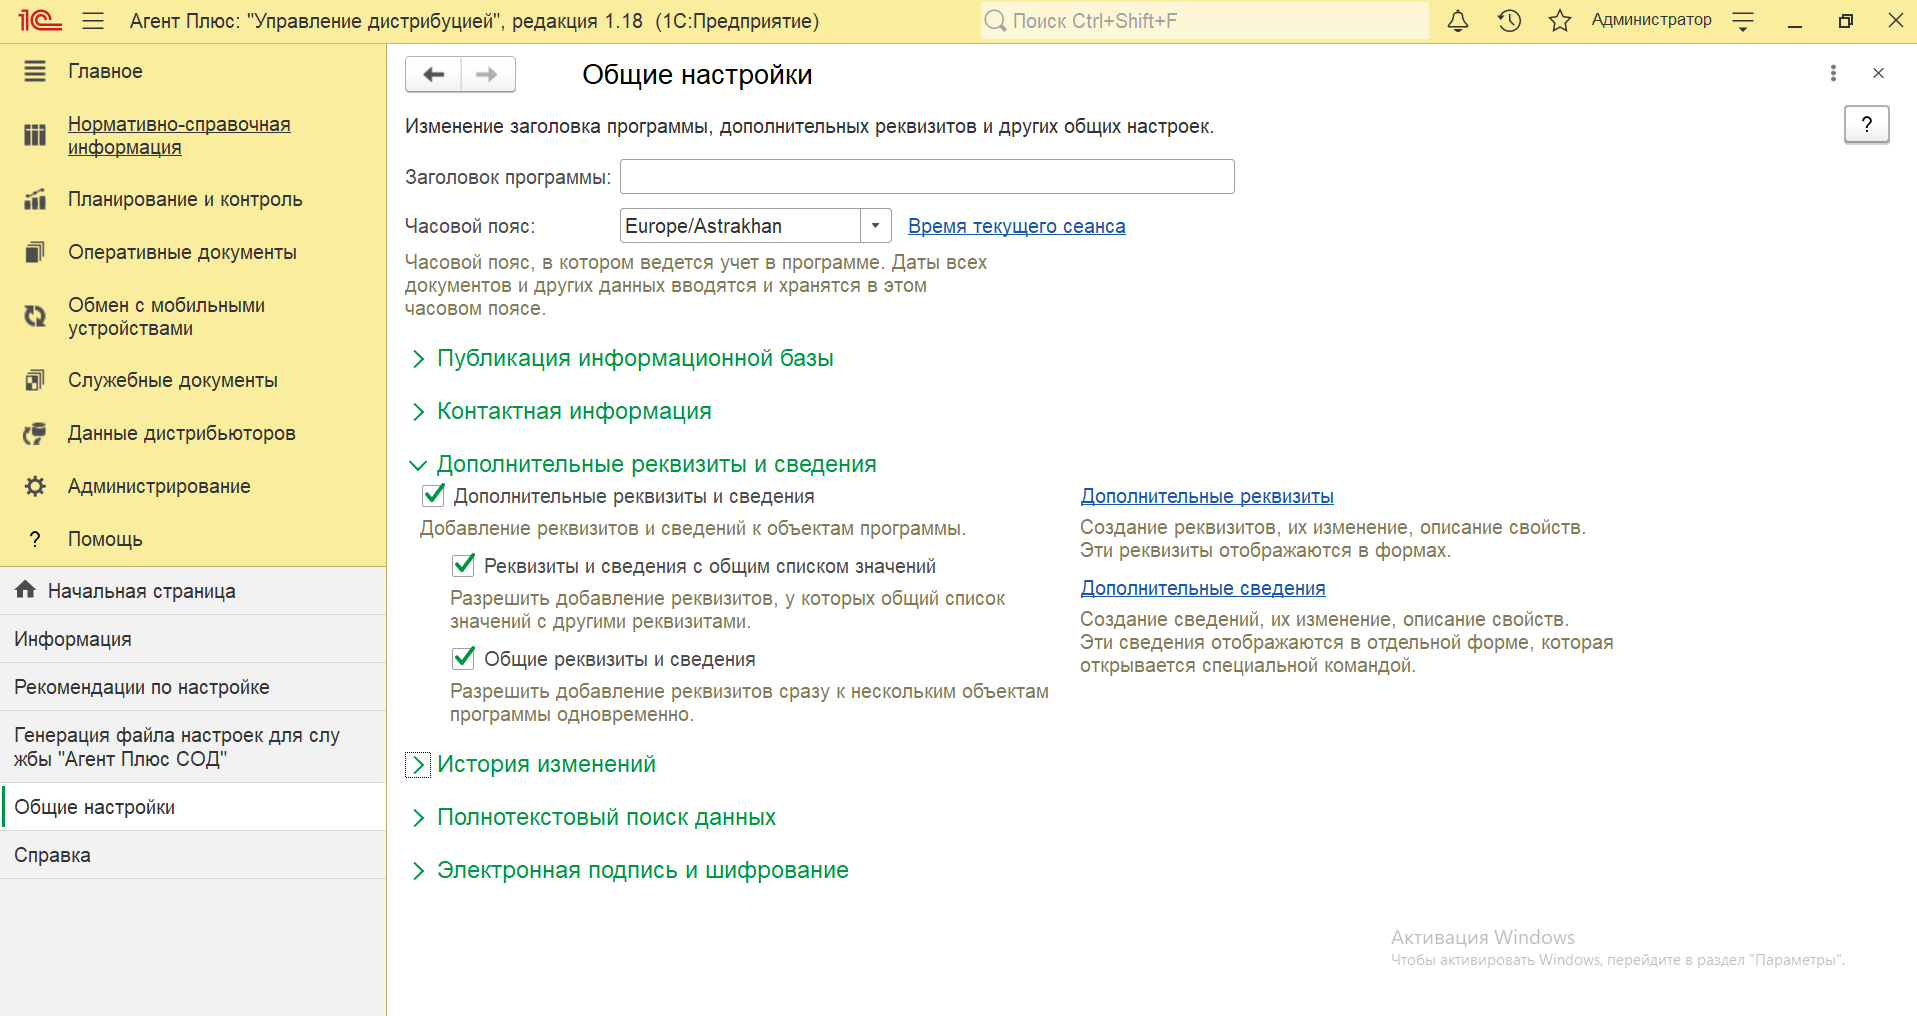Click Помощь question mark icon
This screenshot has width=1917, height=1016.
pyautogui.click(x=35, y=539)
